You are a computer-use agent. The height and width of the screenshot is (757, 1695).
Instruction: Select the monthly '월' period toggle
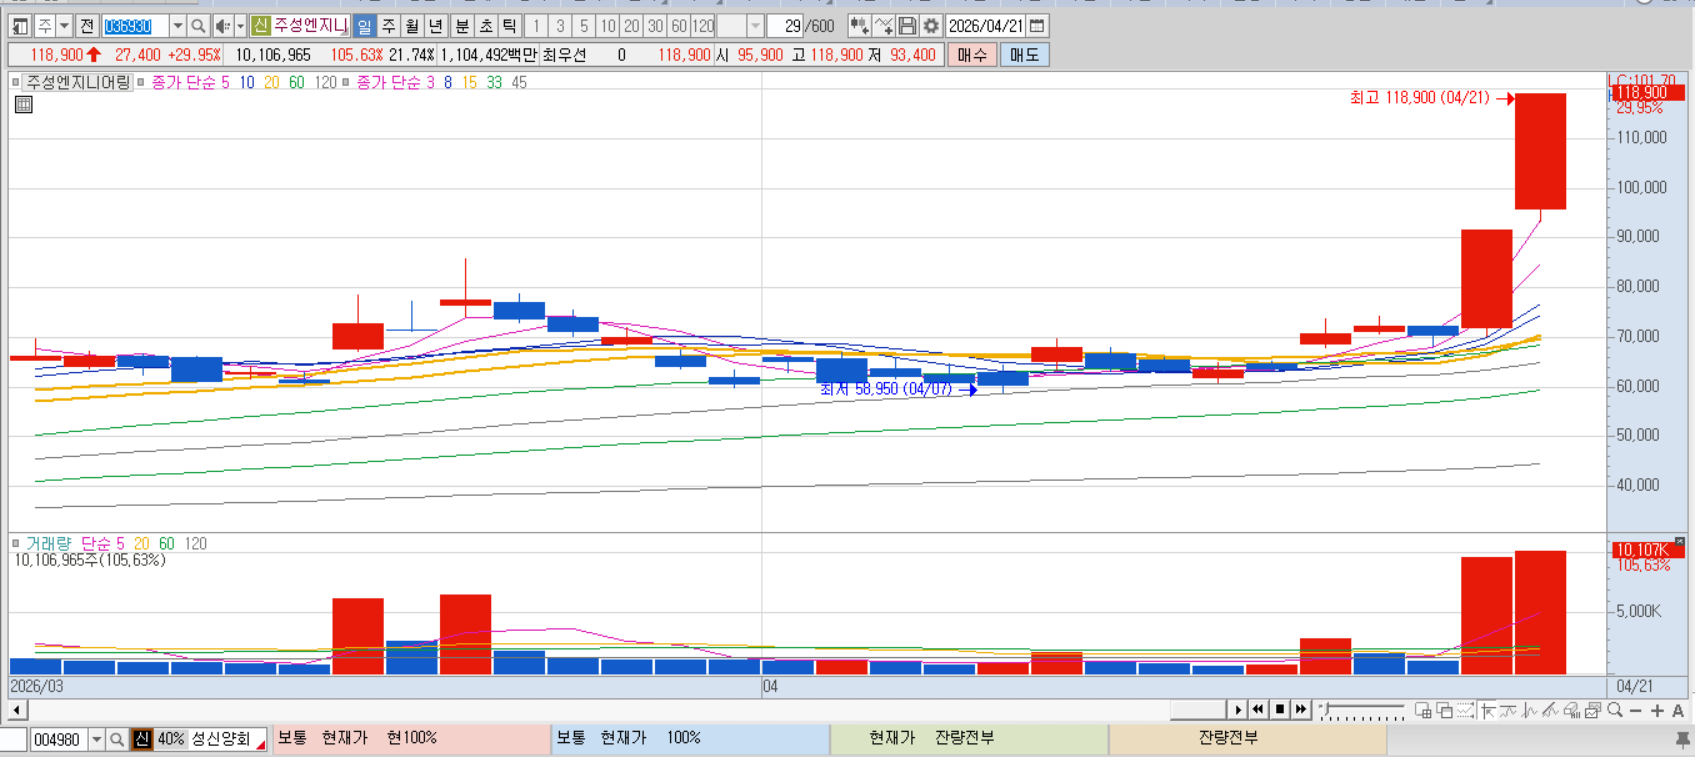coord(412,26)
